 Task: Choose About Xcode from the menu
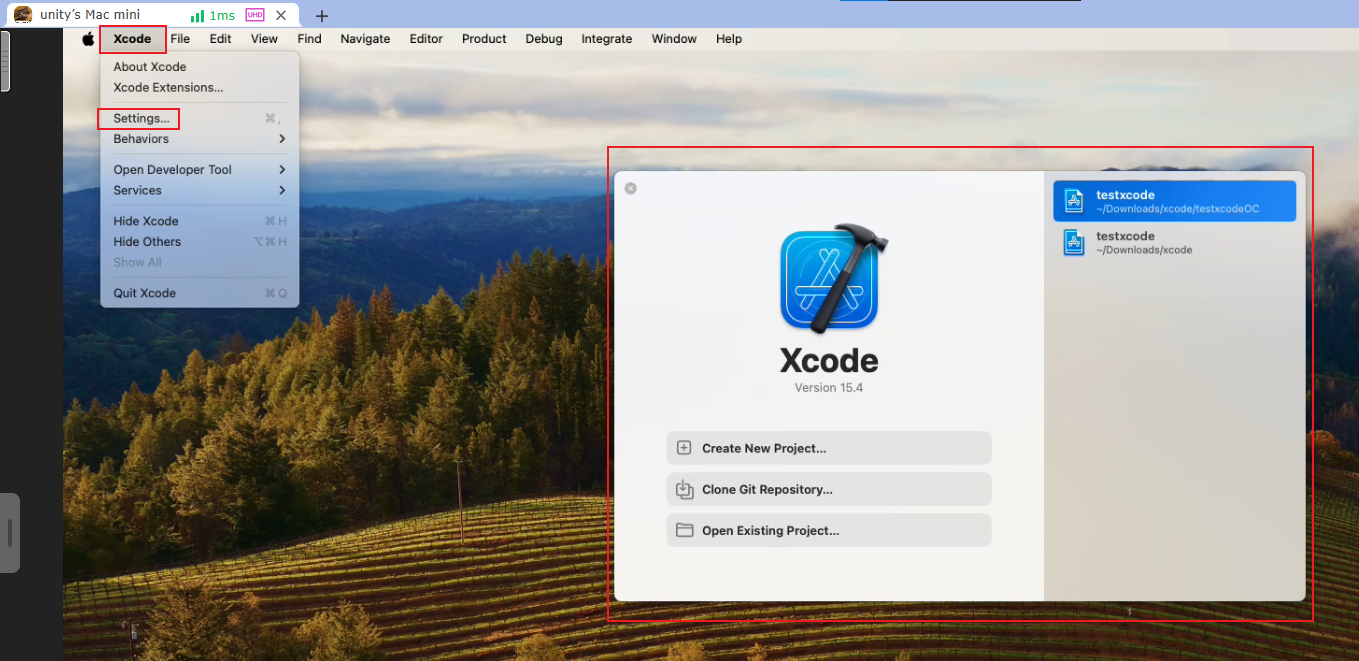pyautogui.click(x=200, y=67)
